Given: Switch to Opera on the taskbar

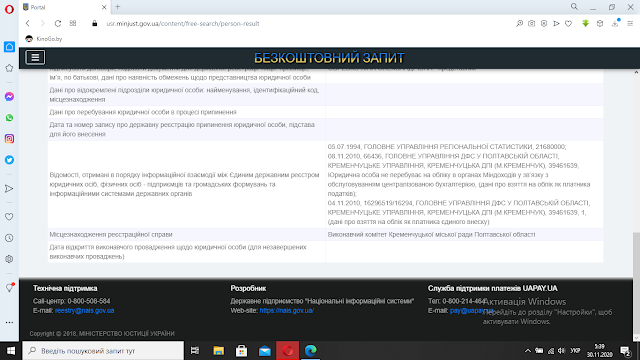Looking at the screenshot, I should (x=287, y=351).
